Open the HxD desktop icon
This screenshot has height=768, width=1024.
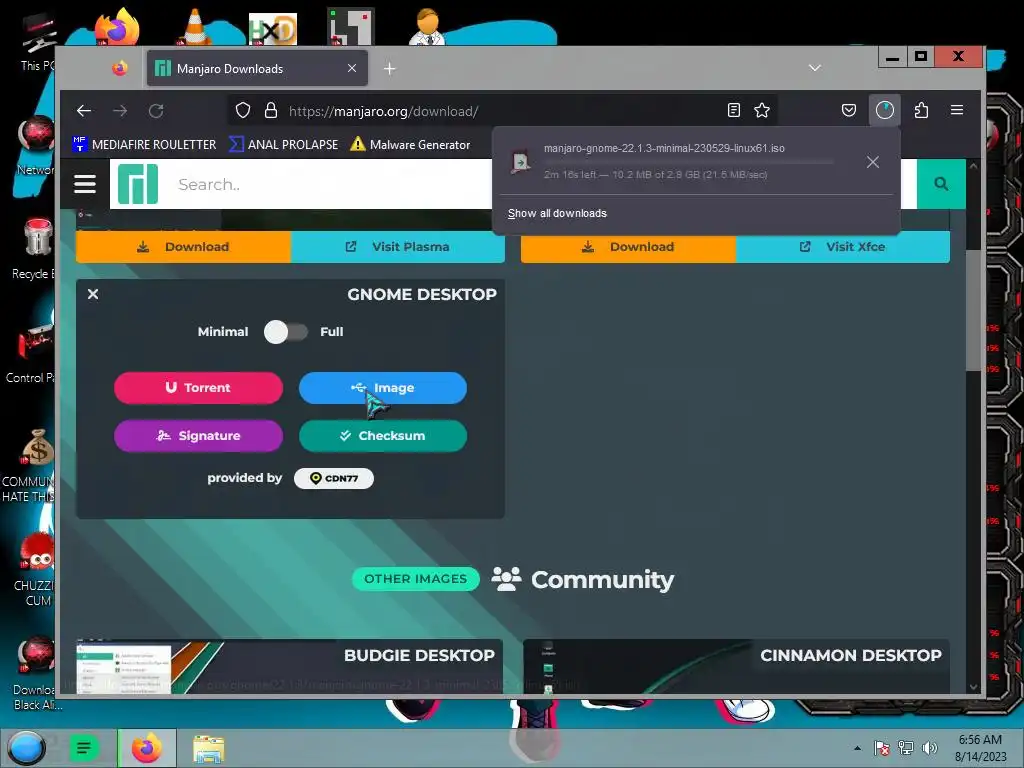click(x=273, y=29)
